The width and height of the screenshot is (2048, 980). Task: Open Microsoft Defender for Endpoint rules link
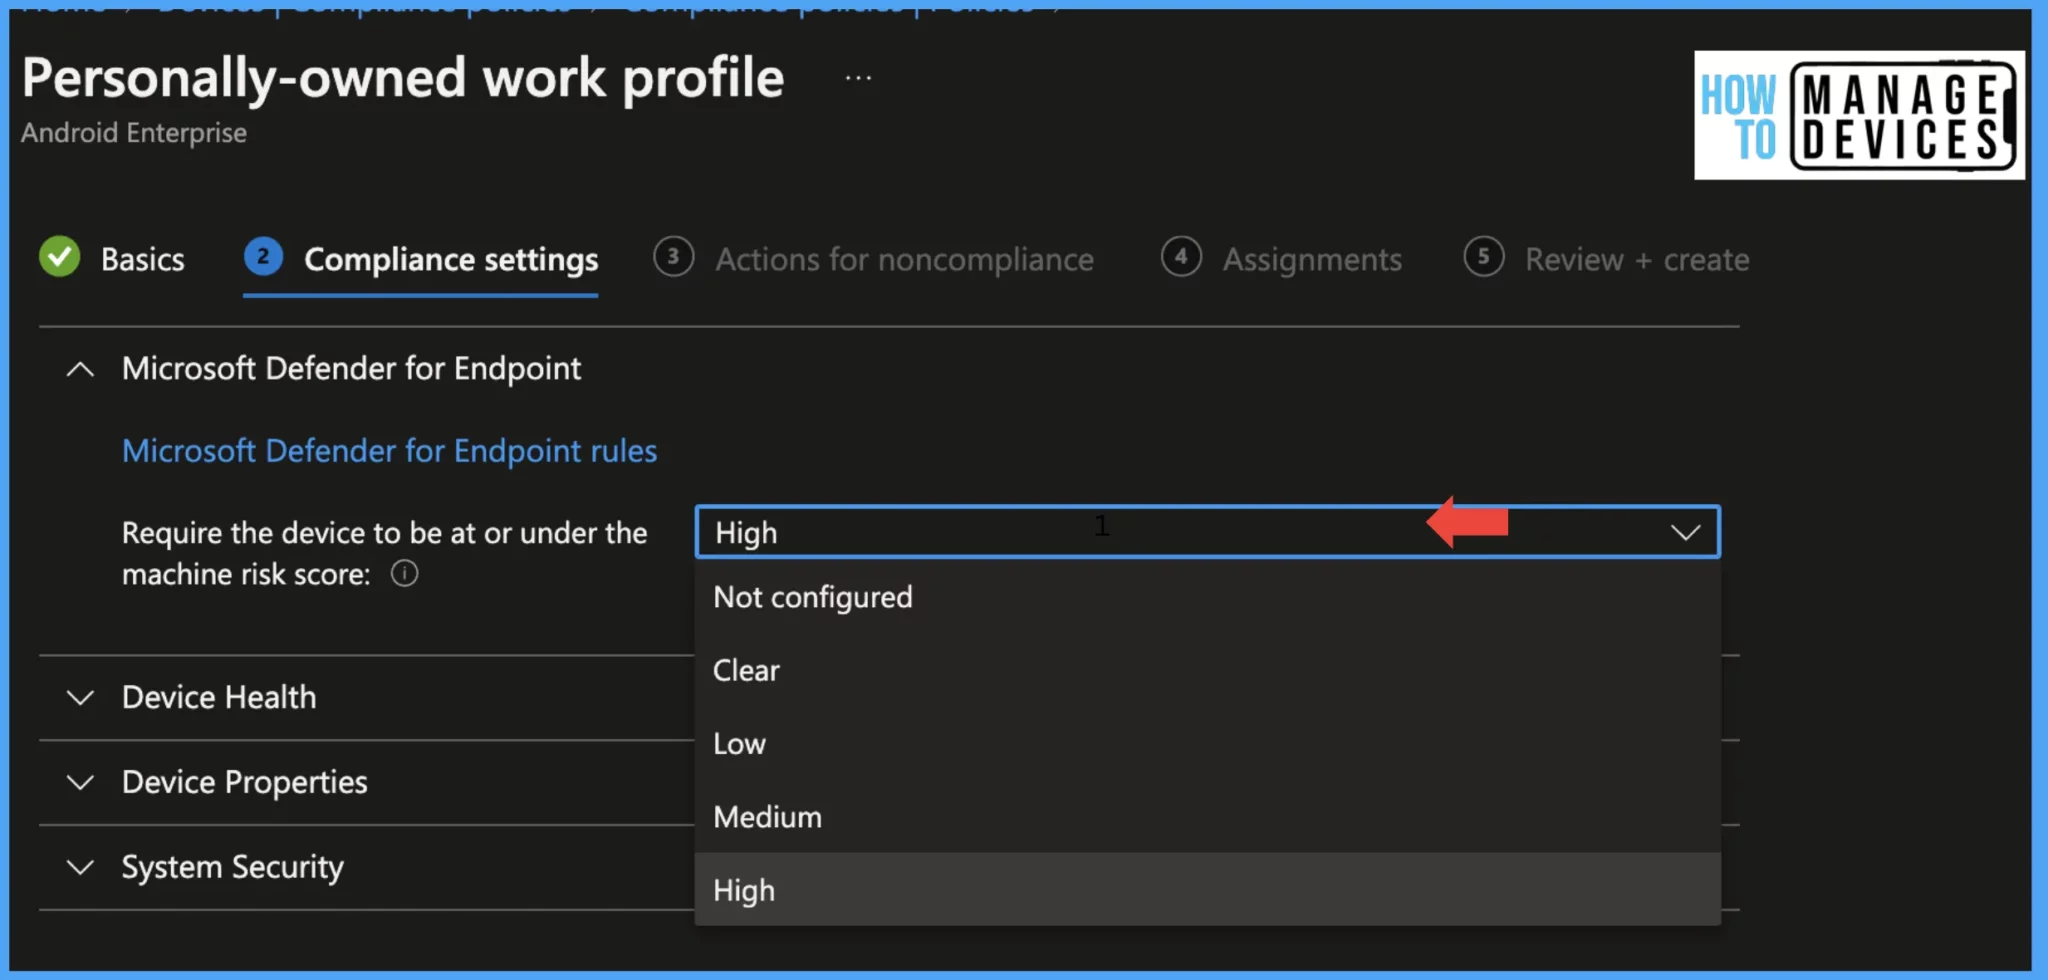389,451
